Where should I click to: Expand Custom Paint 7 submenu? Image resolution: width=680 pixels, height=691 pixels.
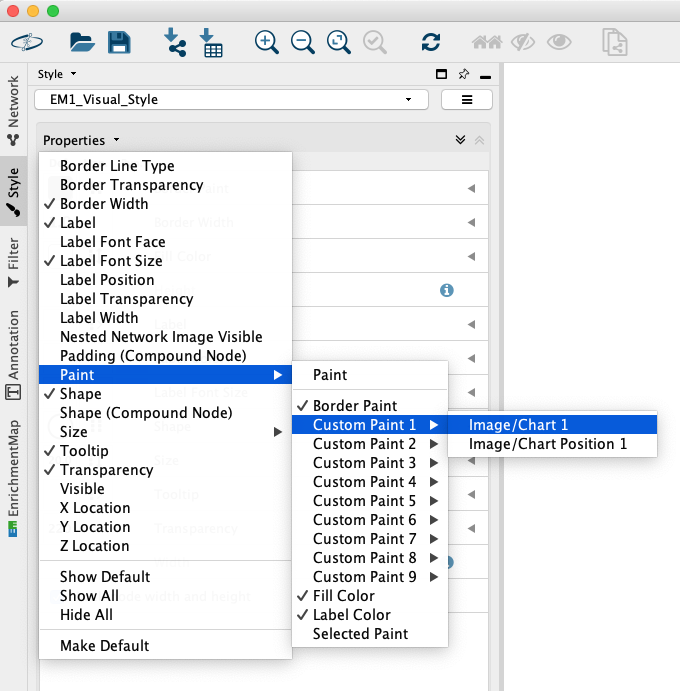tap(370, 539)
